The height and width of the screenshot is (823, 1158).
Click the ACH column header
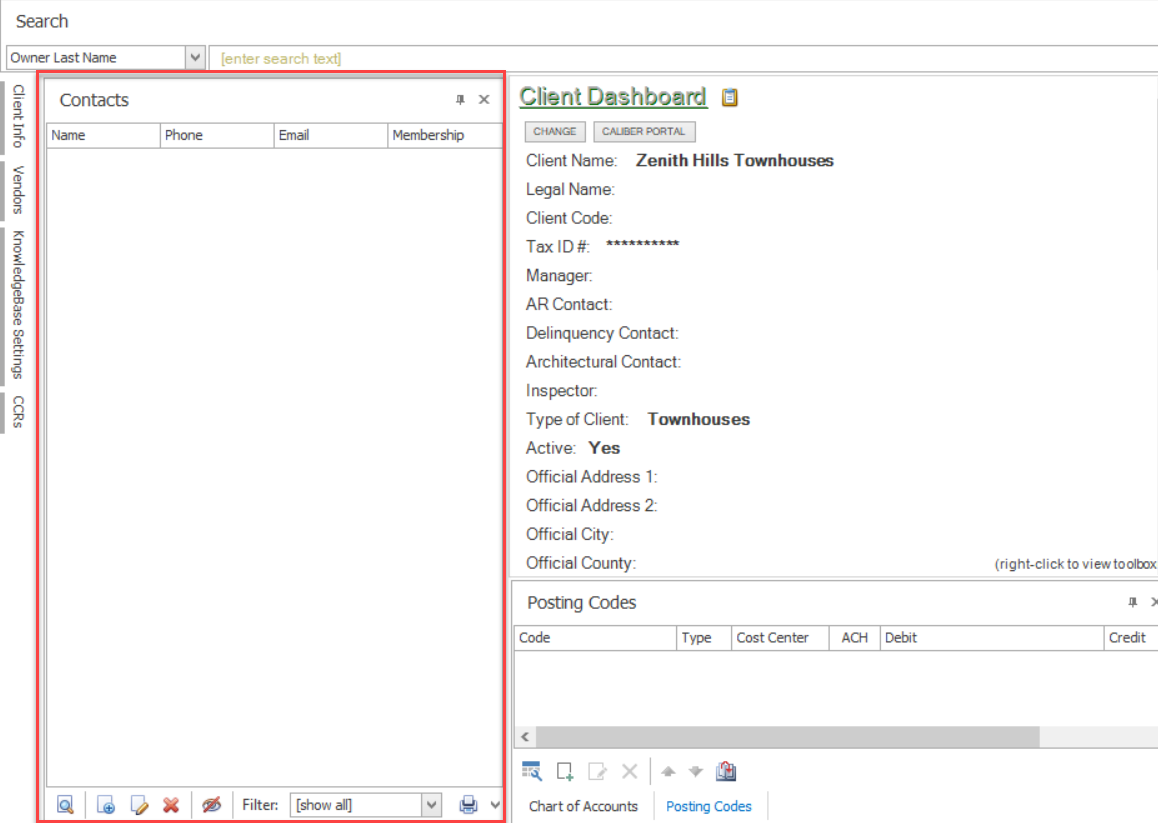click(854, 638)
